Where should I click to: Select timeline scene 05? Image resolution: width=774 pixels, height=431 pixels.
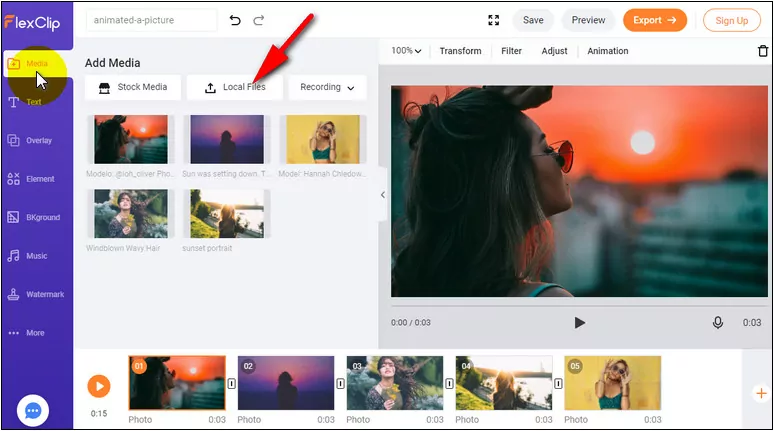(613, 383)
